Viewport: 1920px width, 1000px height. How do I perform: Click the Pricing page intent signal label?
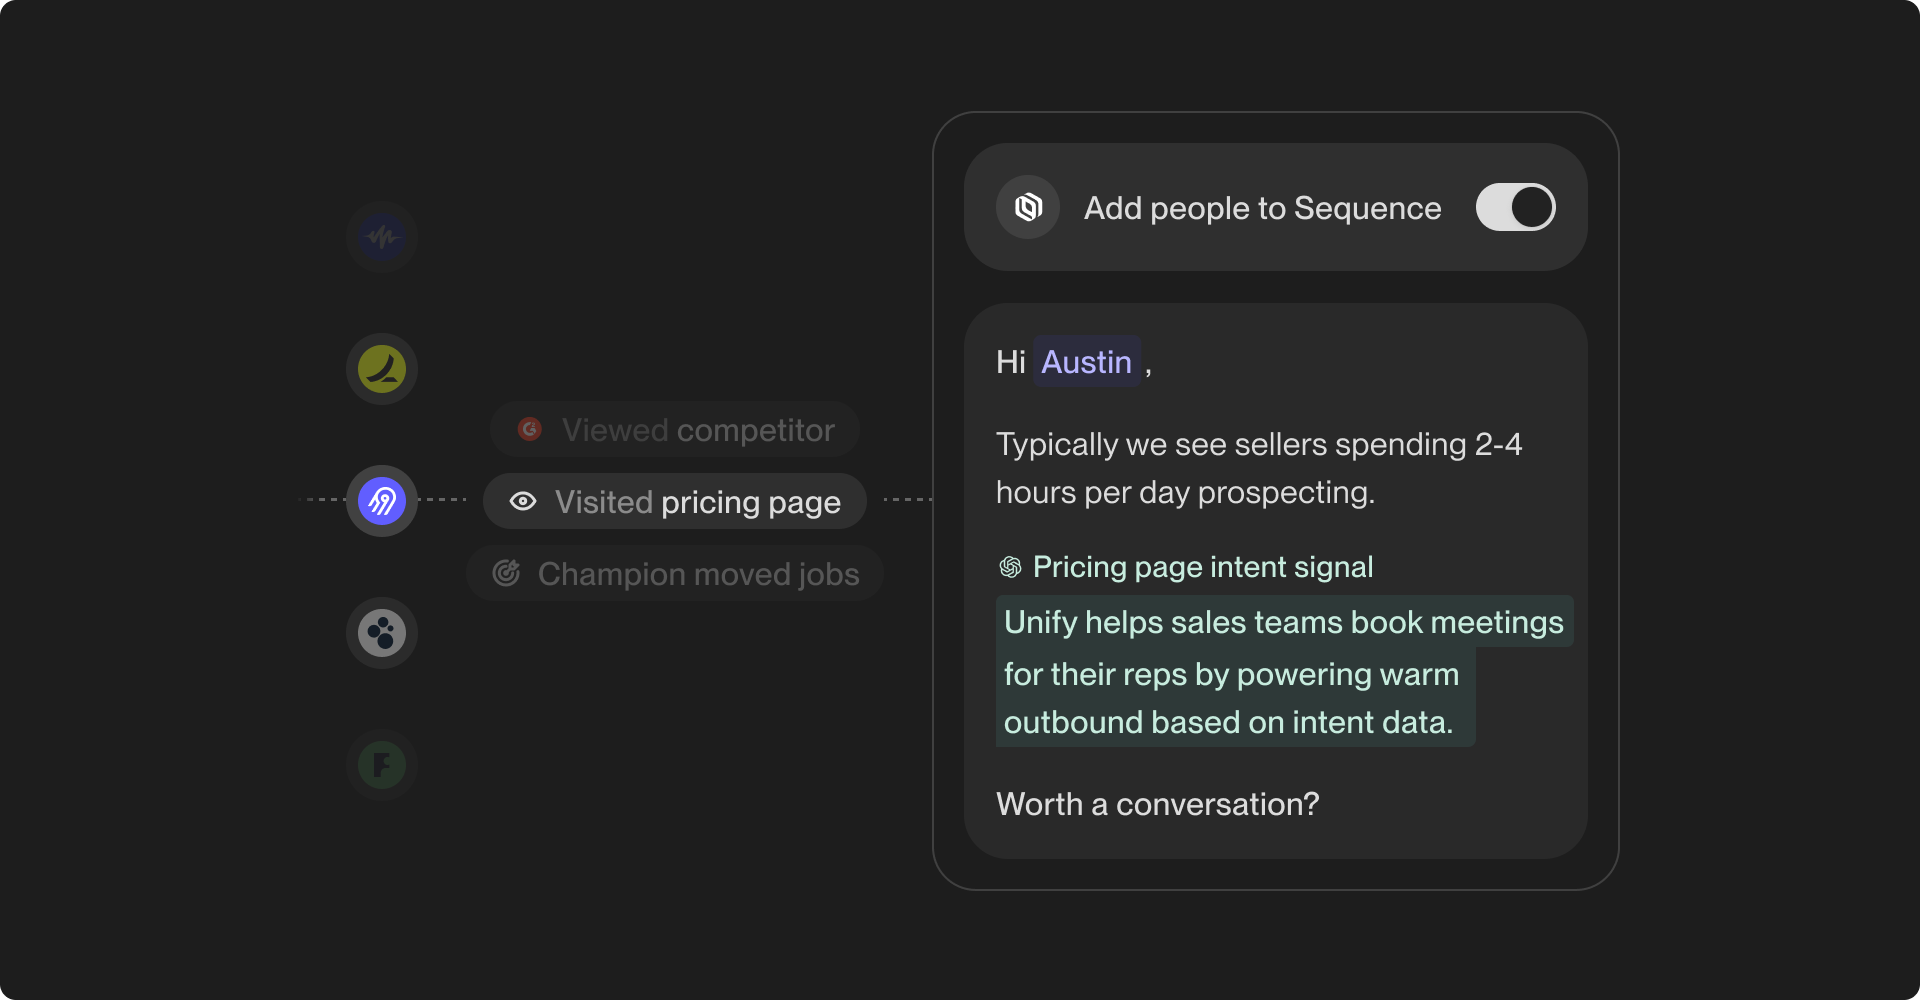pos(1202,567)
